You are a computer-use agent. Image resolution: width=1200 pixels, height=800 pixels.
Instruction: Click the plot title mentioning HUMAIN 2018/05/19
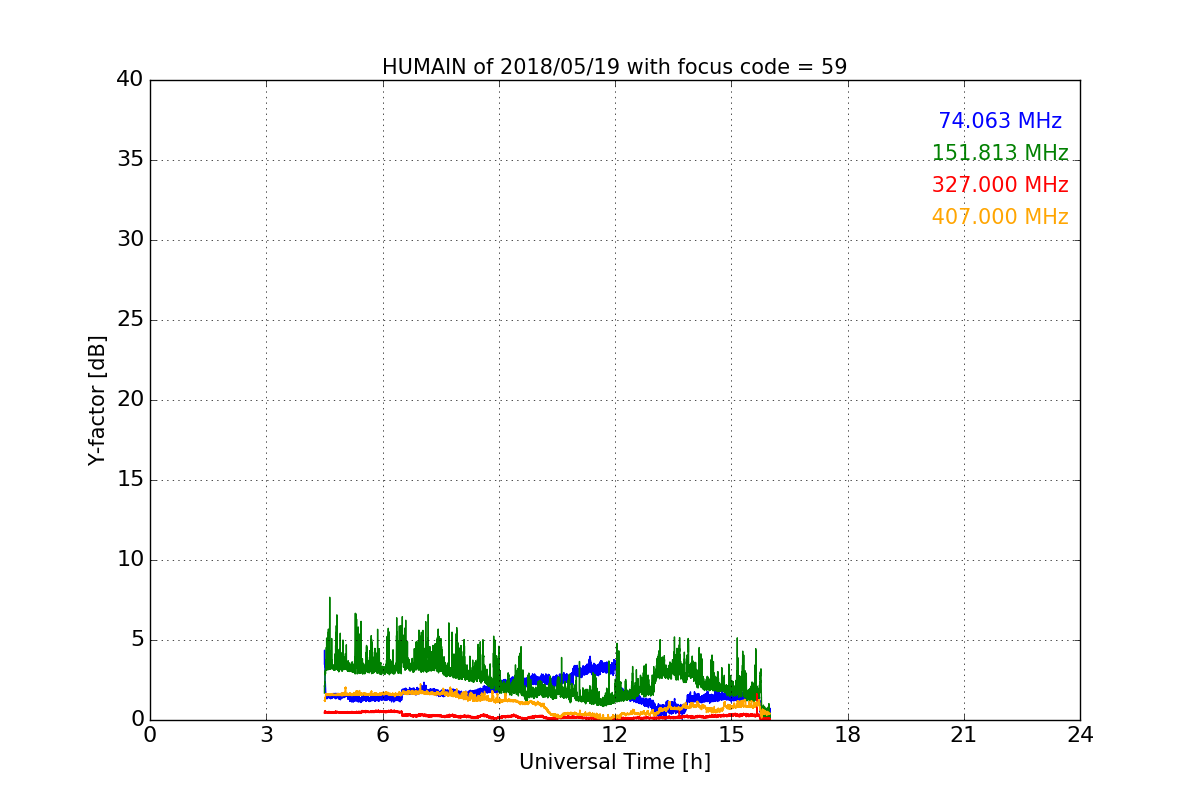(x=614, y=67)
